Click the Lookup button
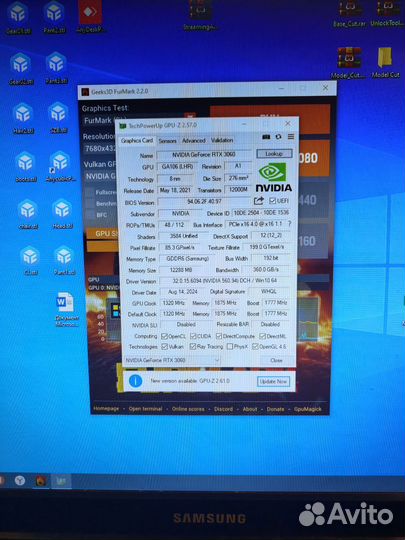 pyautogui.click(x=274, y=154)
